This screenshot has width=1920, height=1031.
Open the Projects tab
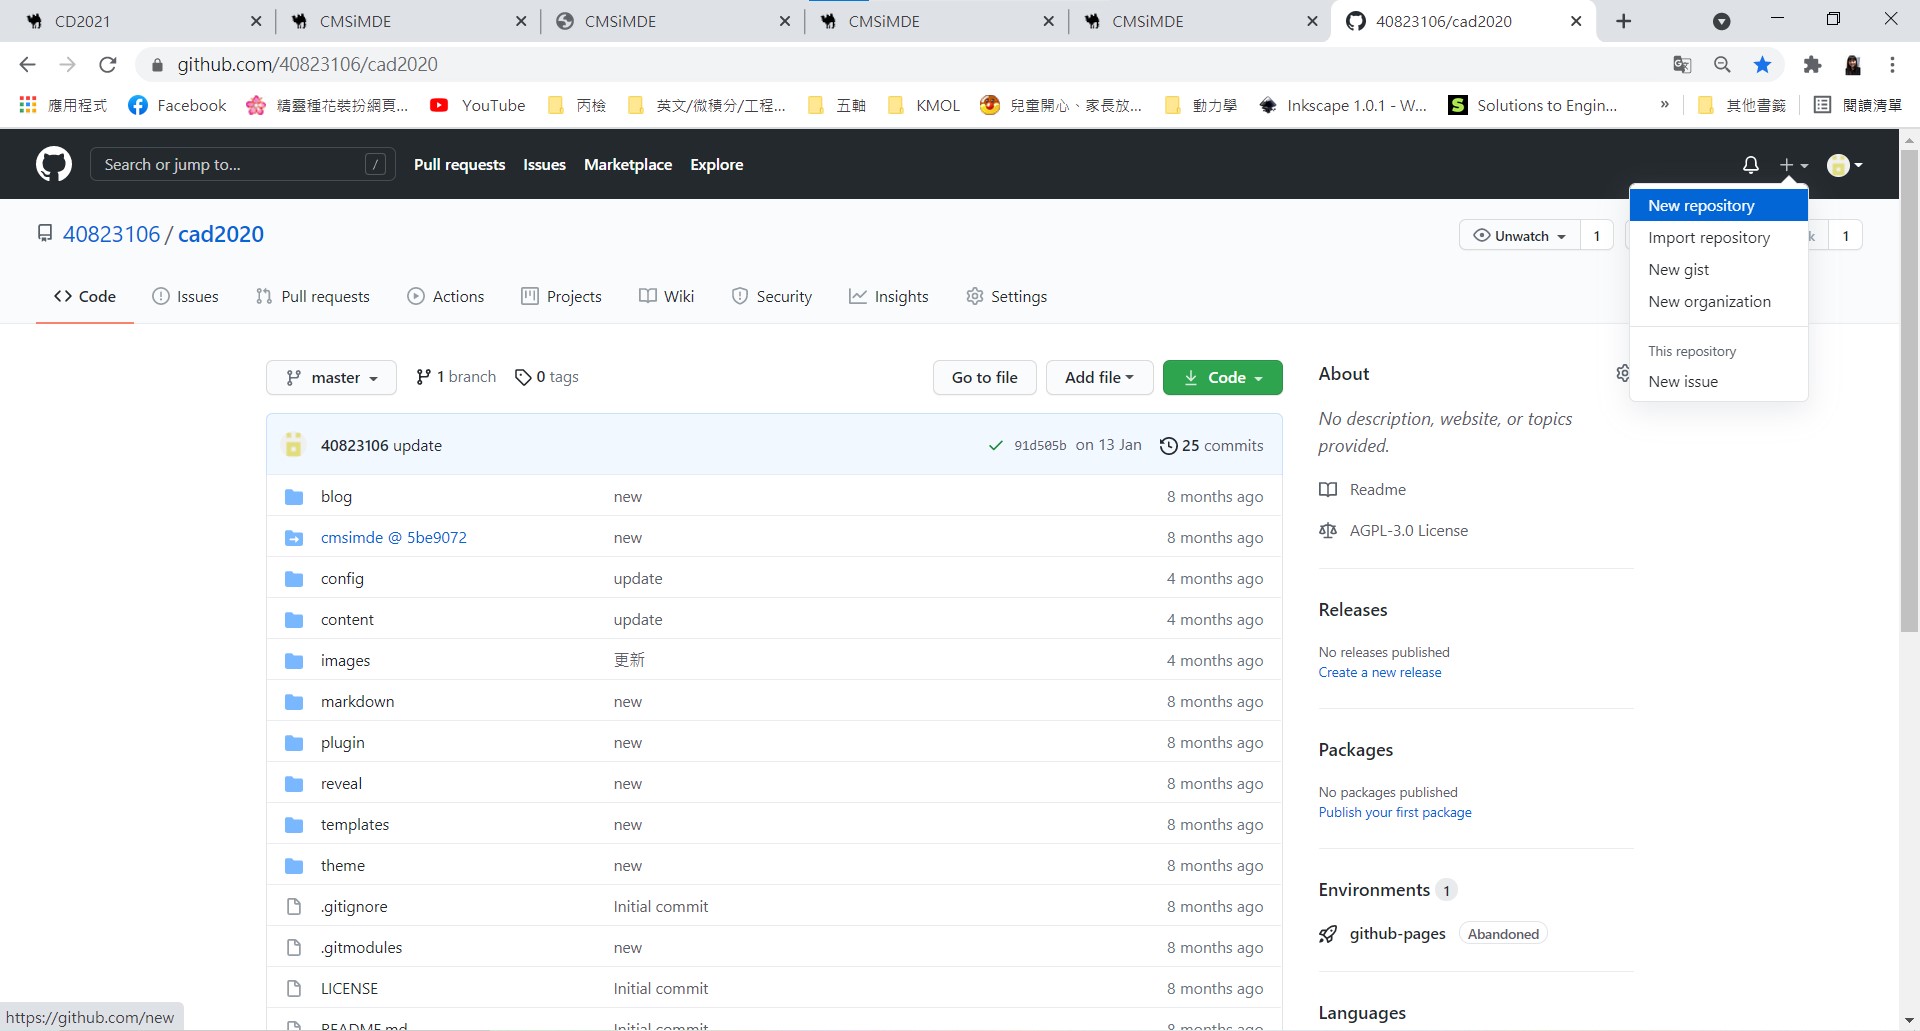tap(562, 296)
